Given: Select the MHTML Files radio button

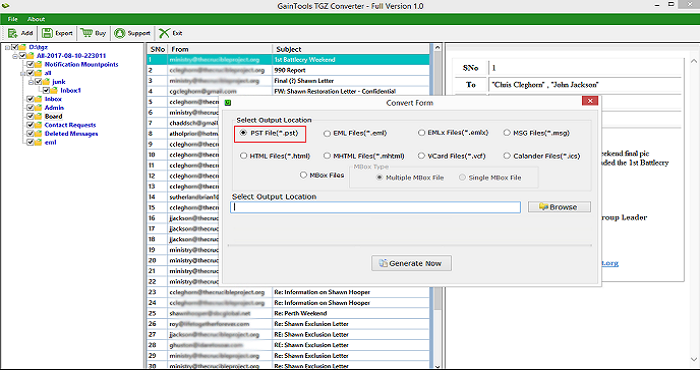Looking at the screenshot, I should [327, 156].
